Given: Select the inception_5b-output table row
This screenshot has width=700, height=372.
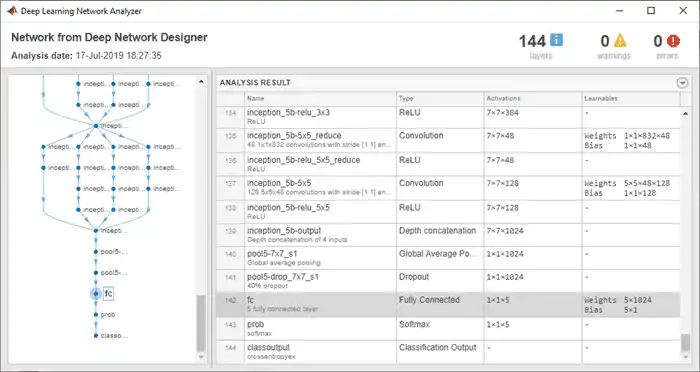Looking at the screenshot, I should click(448, 235).
